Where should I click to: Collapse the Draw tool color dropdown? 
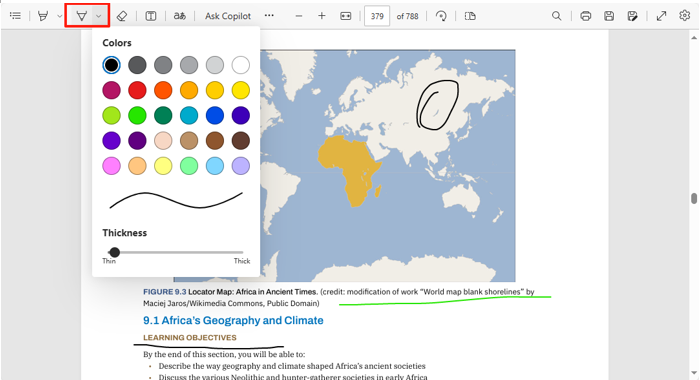(x=99, y=16)
